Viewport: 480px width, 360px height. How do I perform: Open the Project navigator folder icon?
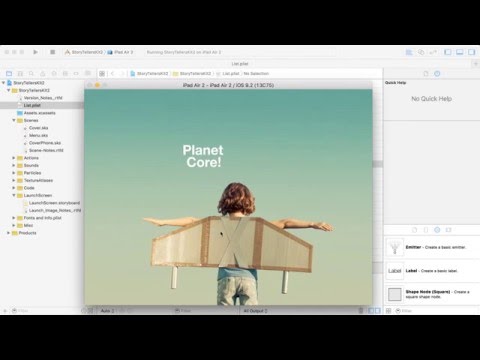click(x=9, y=73)
